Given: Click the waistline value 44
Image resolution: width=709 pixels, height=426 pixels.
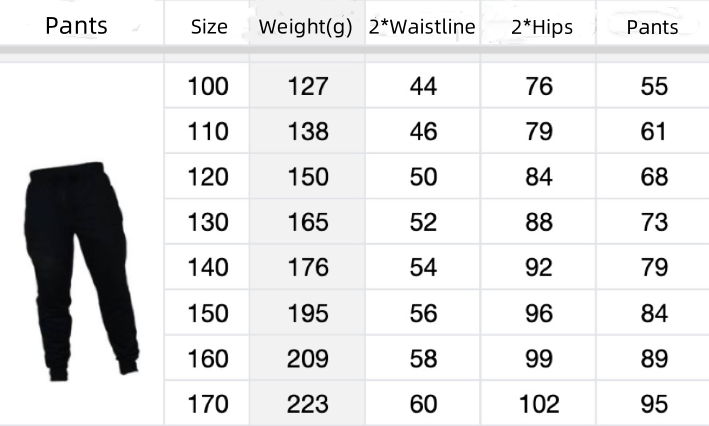Looking at the screenshot, I should click(423, 86).
